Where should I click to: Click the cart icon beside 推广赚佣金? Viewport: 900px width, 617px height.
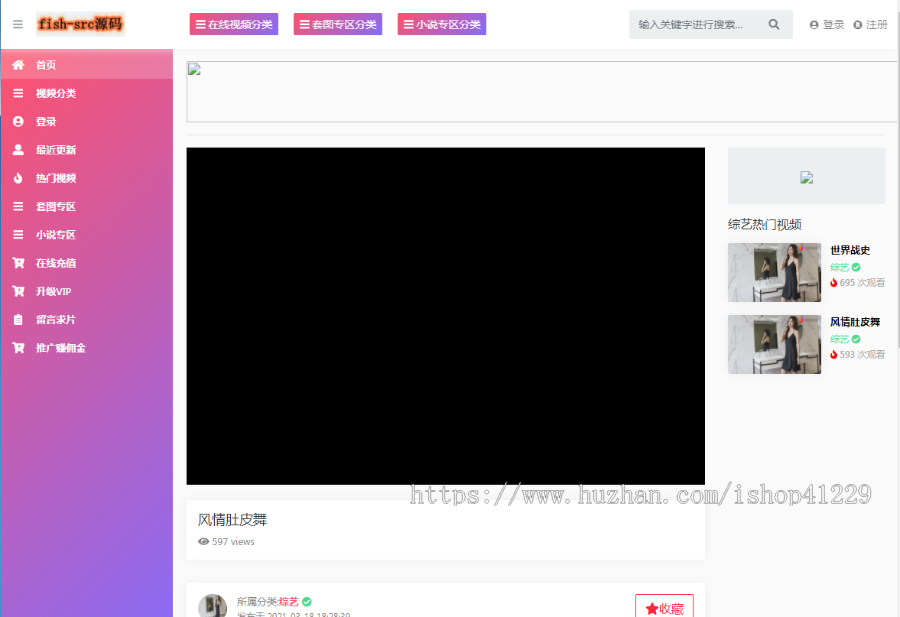tap(18, 348)
